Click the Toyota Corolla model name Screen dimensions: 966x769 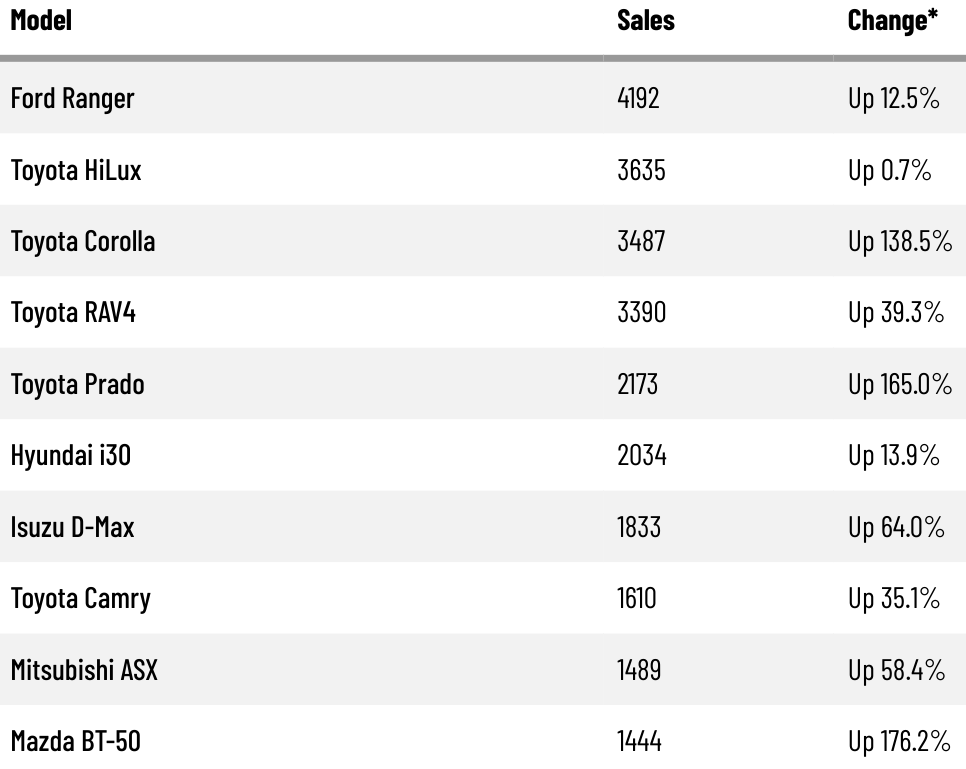(83, 242)
